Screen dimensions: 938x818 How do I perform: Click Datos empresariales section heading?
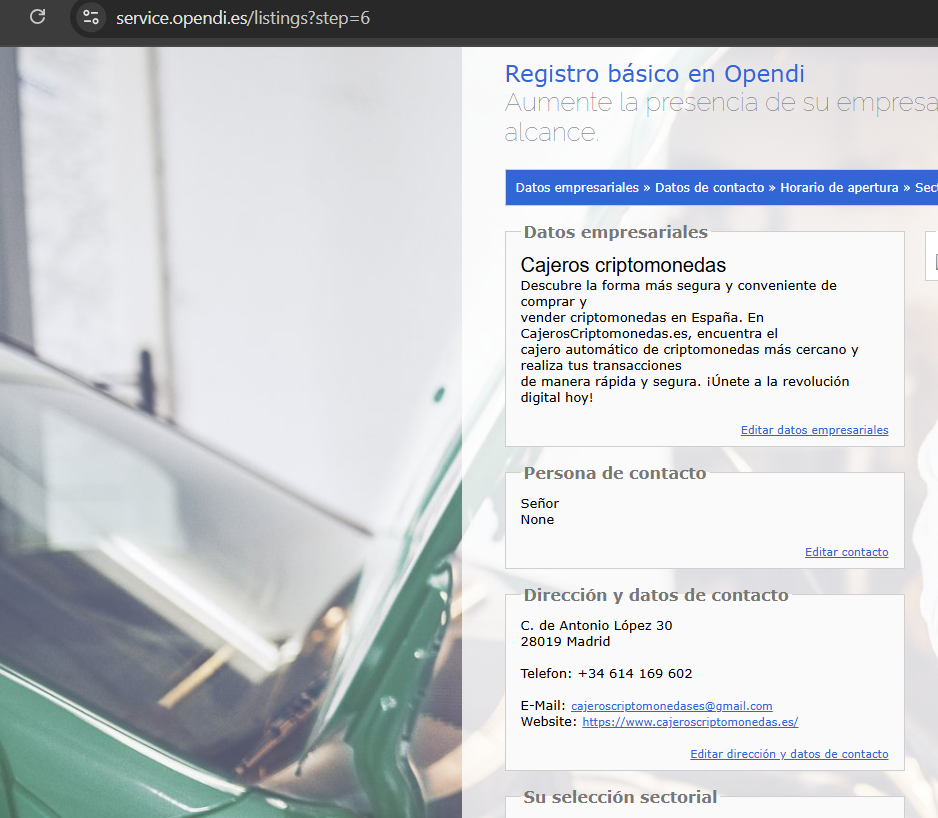[x=615, y=232]
